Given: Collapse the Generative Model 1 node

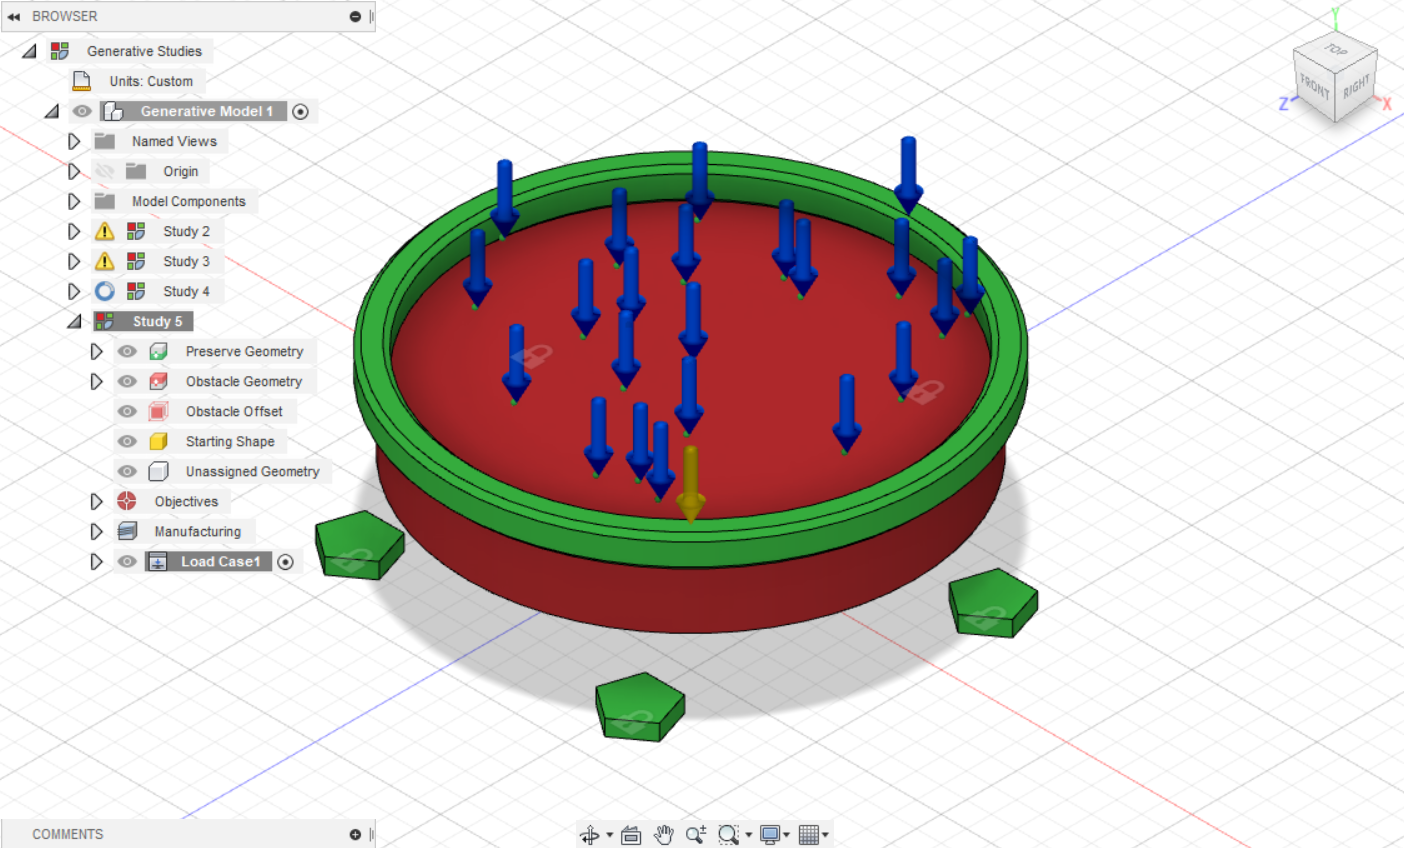Looking at the screenshot, I should [52, 111].
